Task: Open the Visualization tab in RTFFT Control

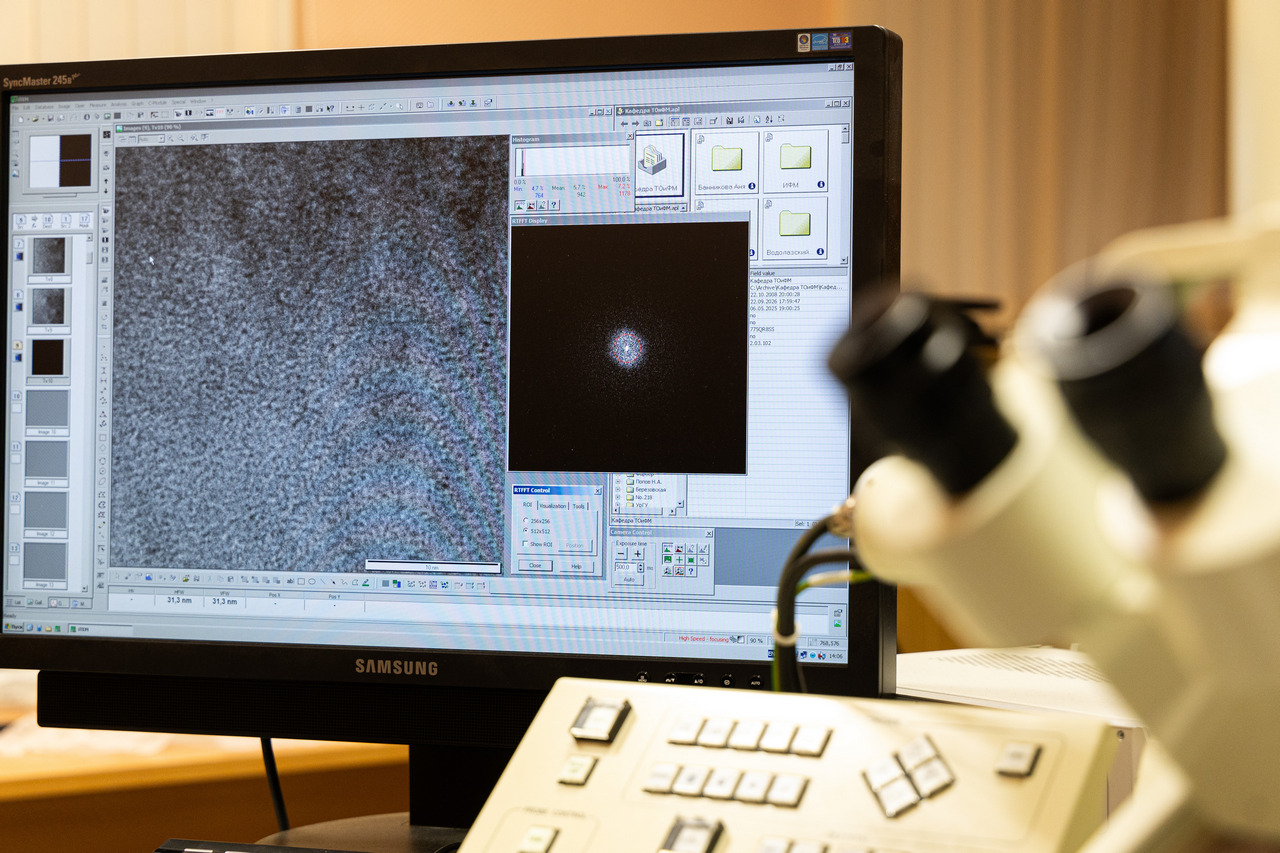Action: tap(552, 506)
